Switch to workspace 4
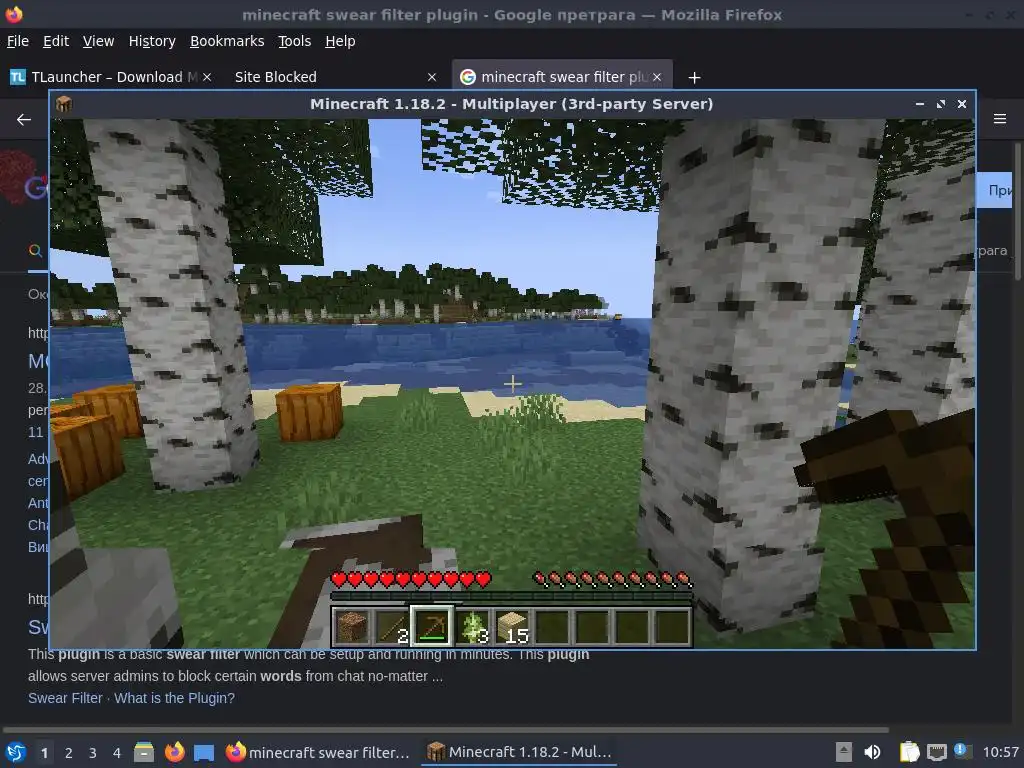 [117, 753]
